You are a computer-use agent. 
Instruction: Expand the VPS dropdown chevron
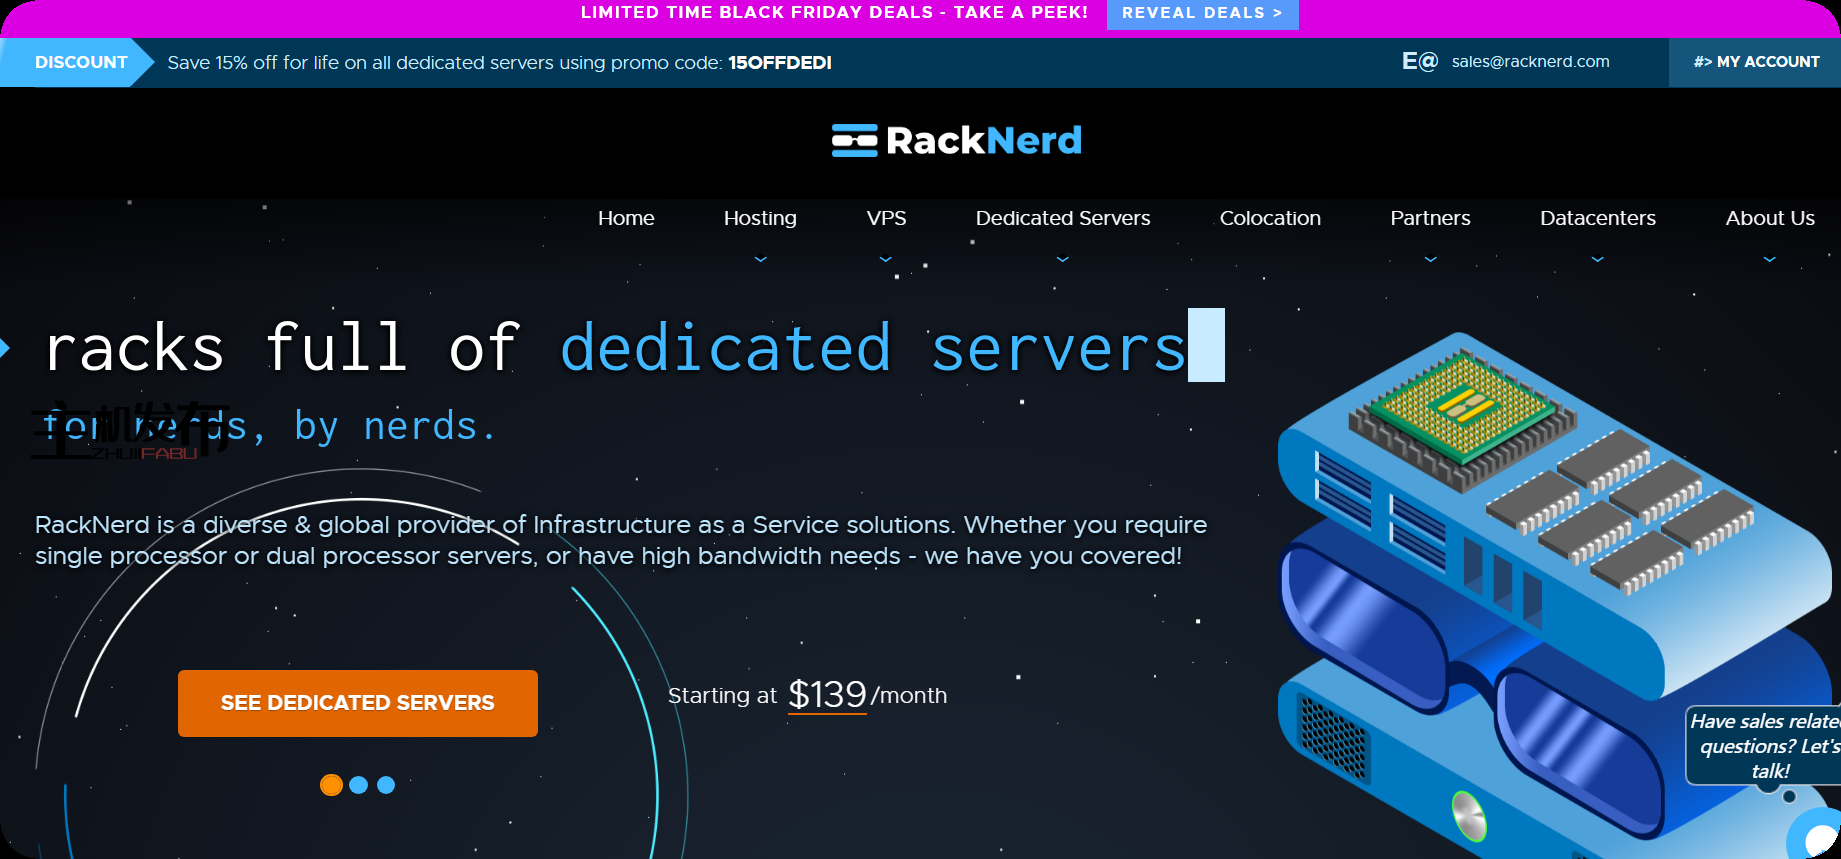[885, 259]
